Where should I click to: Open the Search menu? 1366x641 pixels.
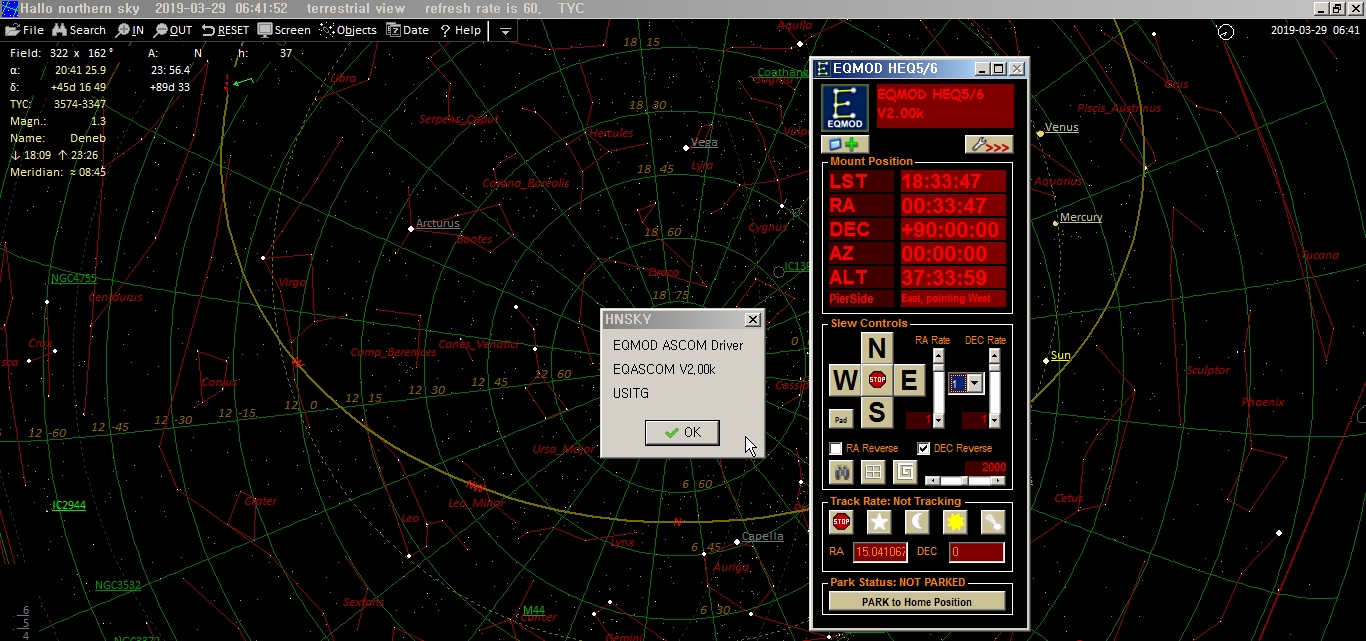click(x=79, y=30)
